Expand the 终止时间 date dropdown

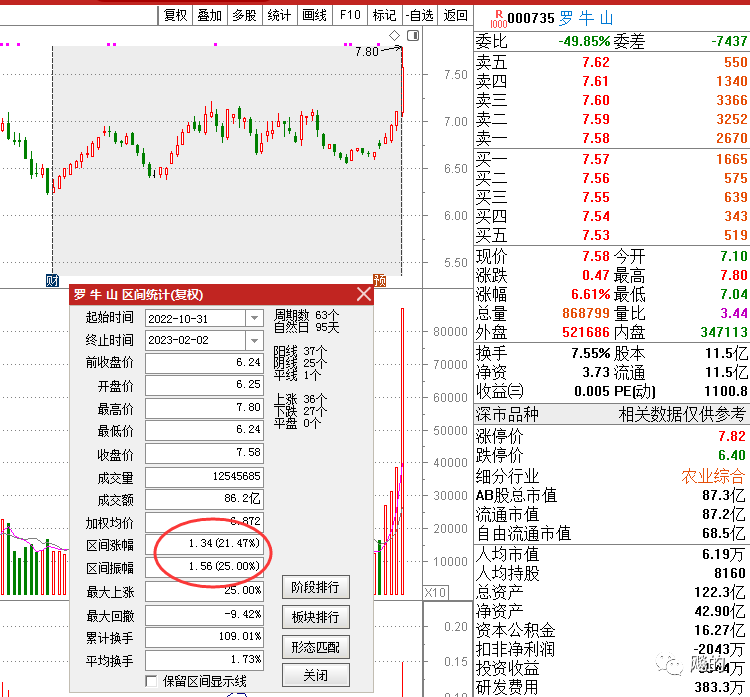coord(254,340)
